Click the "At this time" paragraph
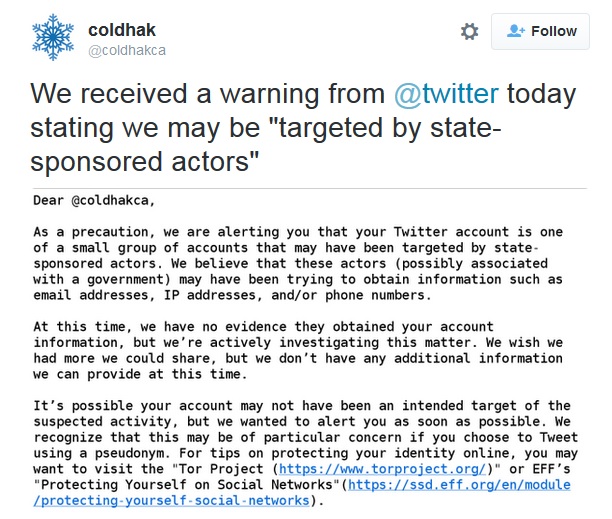This screenshot has width=612, height=519. [300, 350]
